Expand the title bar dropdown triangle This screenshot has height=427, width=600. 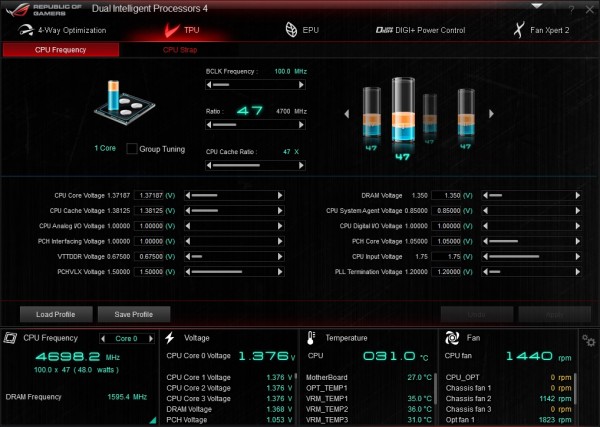[x=537, y=6]
